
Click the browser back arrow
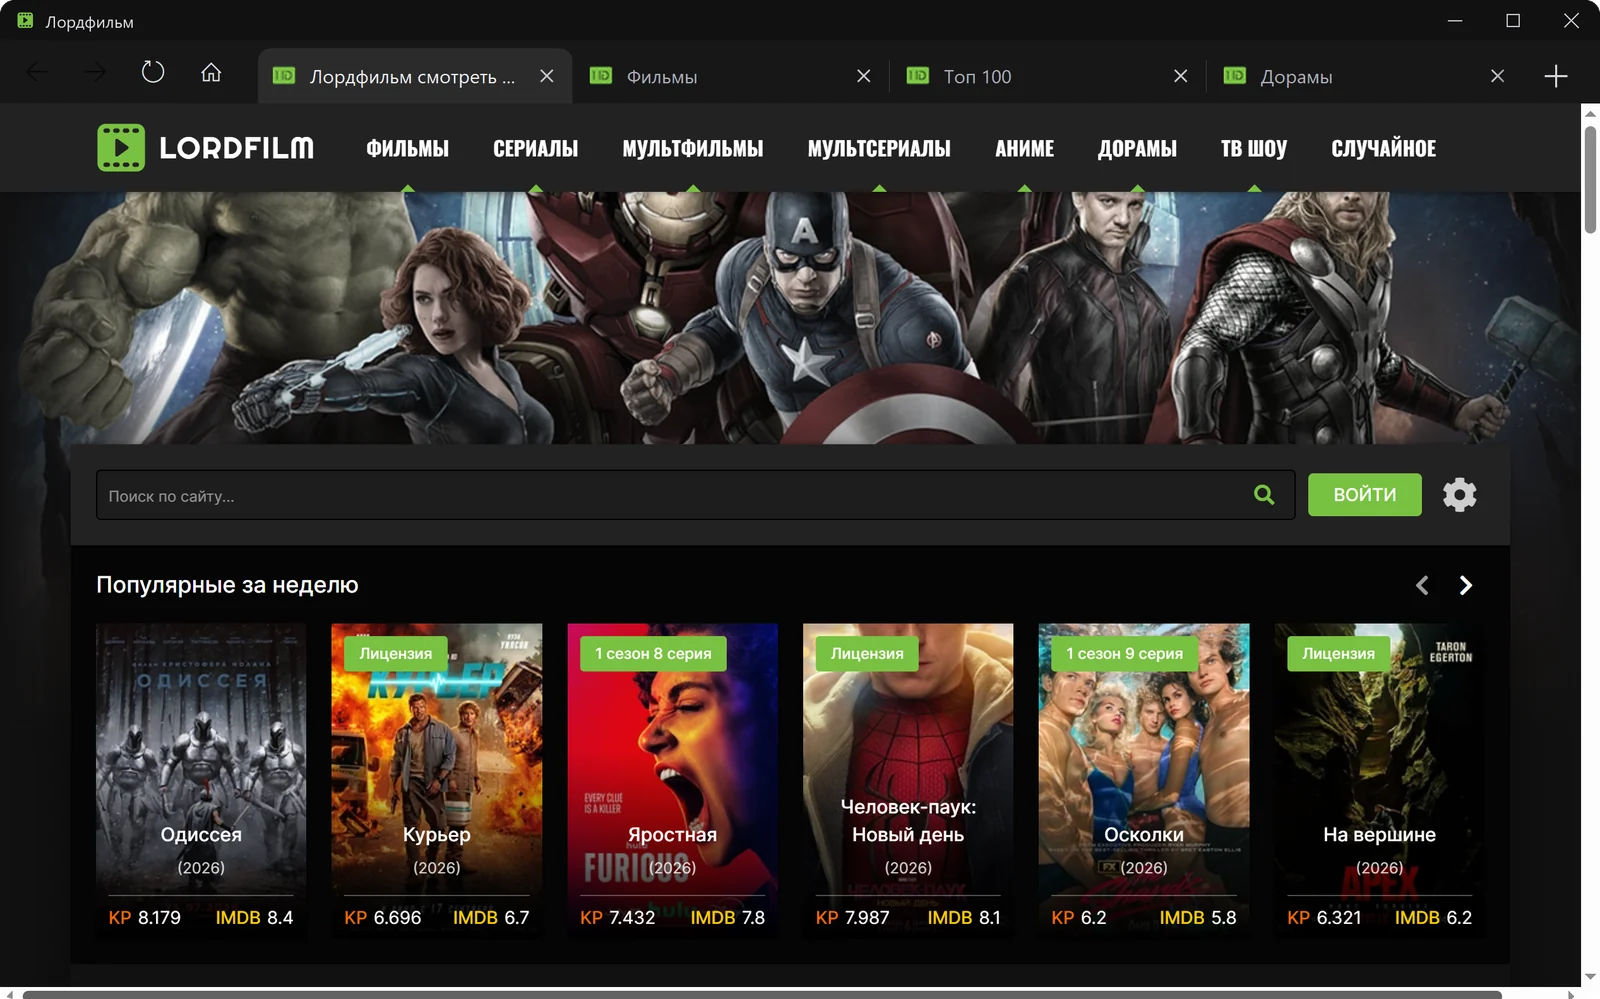tap(37, 72)
